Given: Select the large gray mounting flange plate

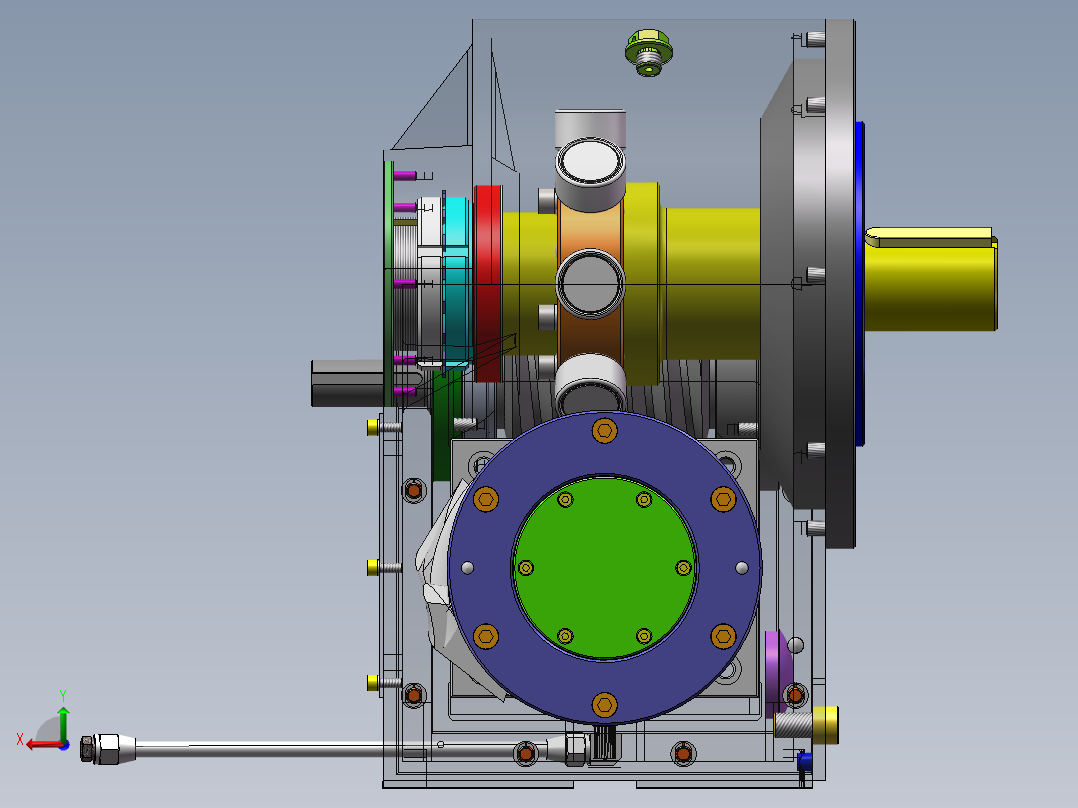Looking at the screenshot, I should coord(839,283).
